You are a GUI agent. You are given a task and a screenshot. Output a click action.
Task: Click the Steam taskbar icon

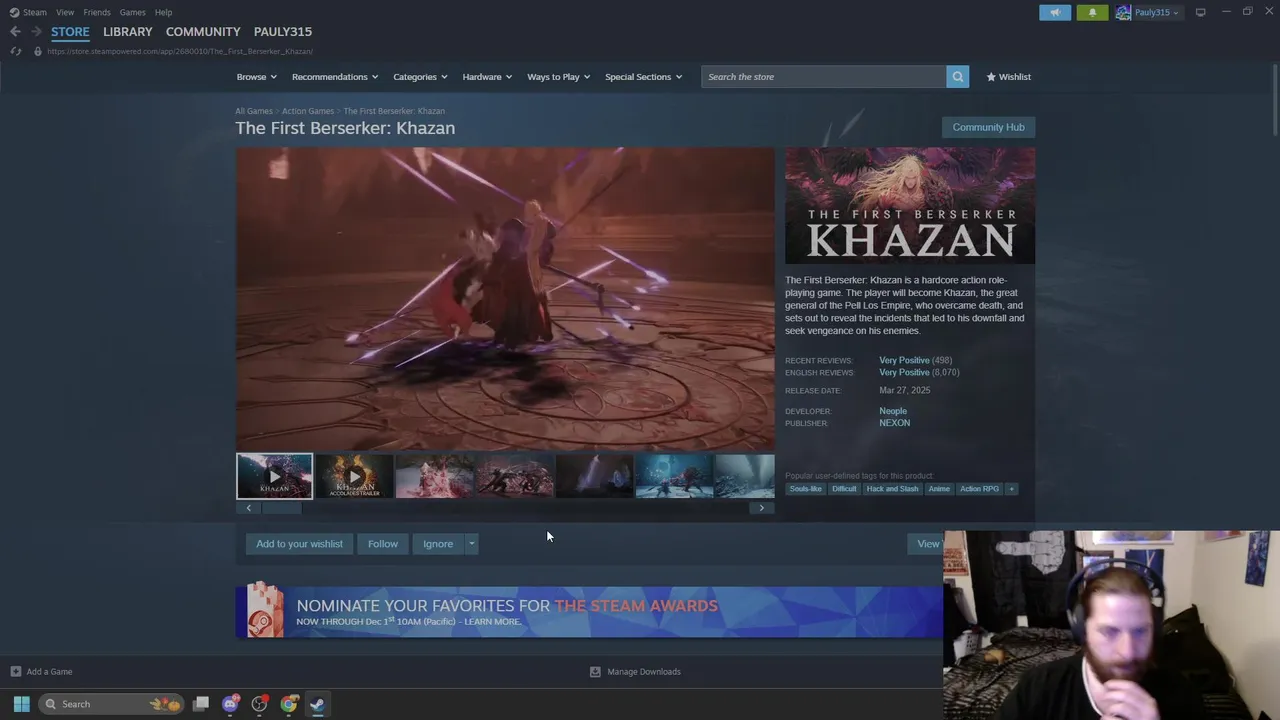(x=317, y=704)
